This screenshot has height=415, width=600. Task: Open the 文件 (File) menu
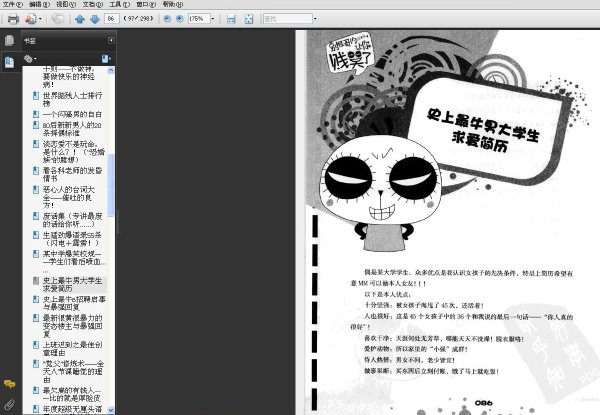point(13,4)
